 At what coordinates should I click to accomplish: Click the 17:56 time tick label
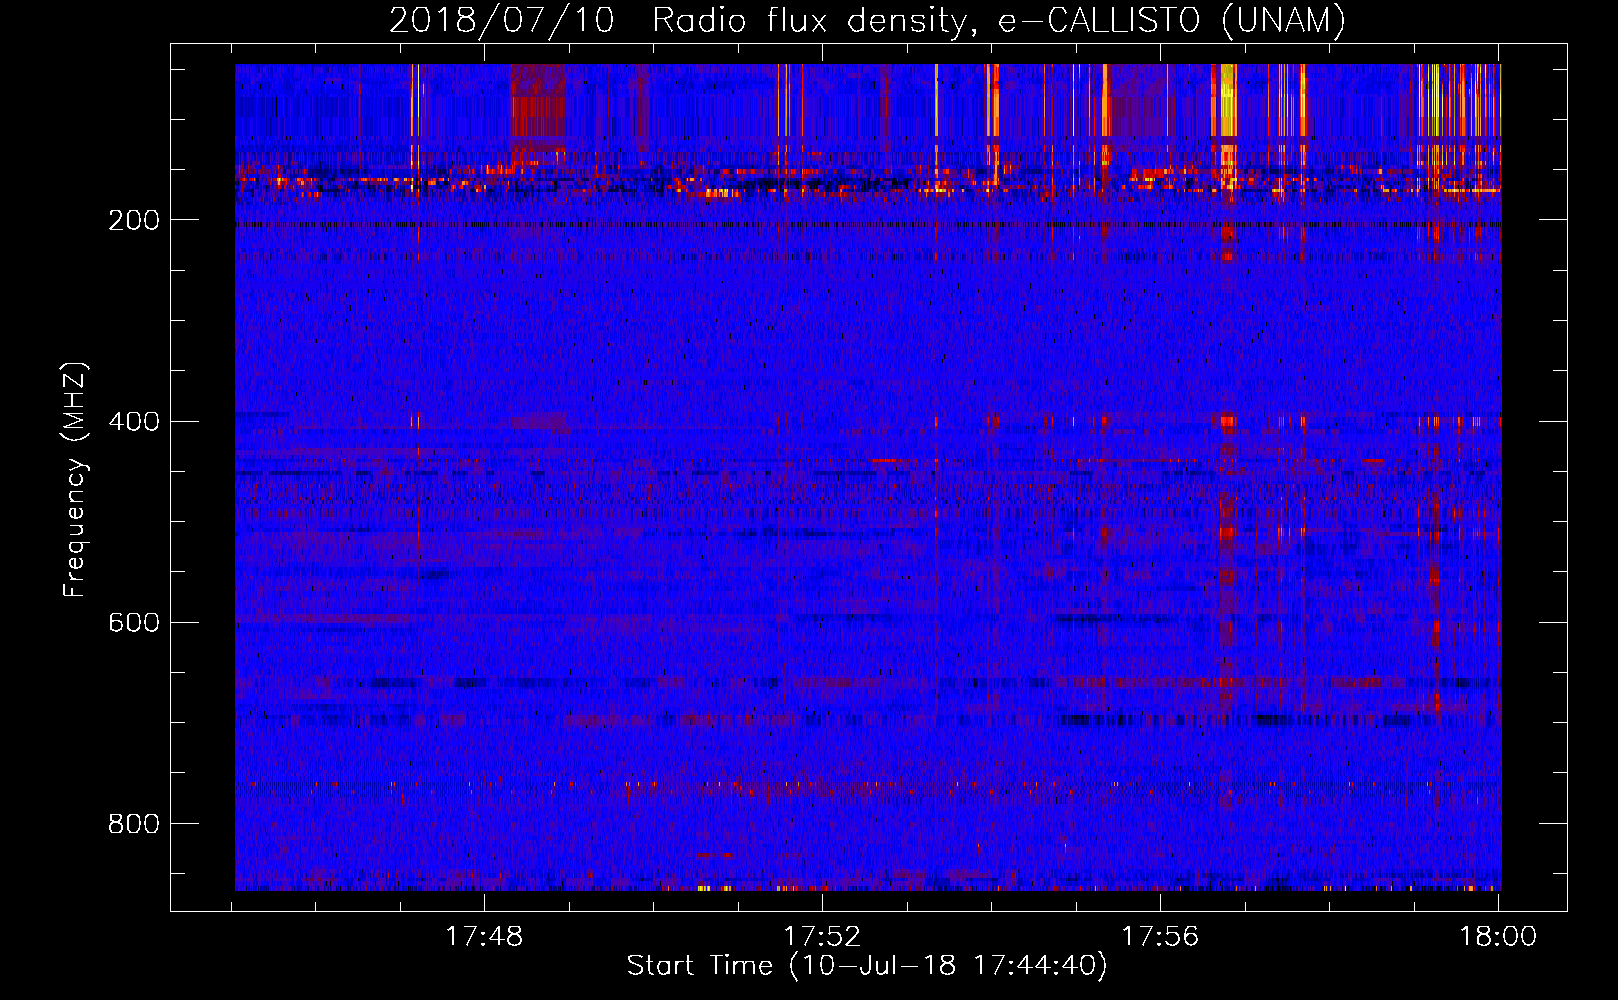[x=1160, y=936]
